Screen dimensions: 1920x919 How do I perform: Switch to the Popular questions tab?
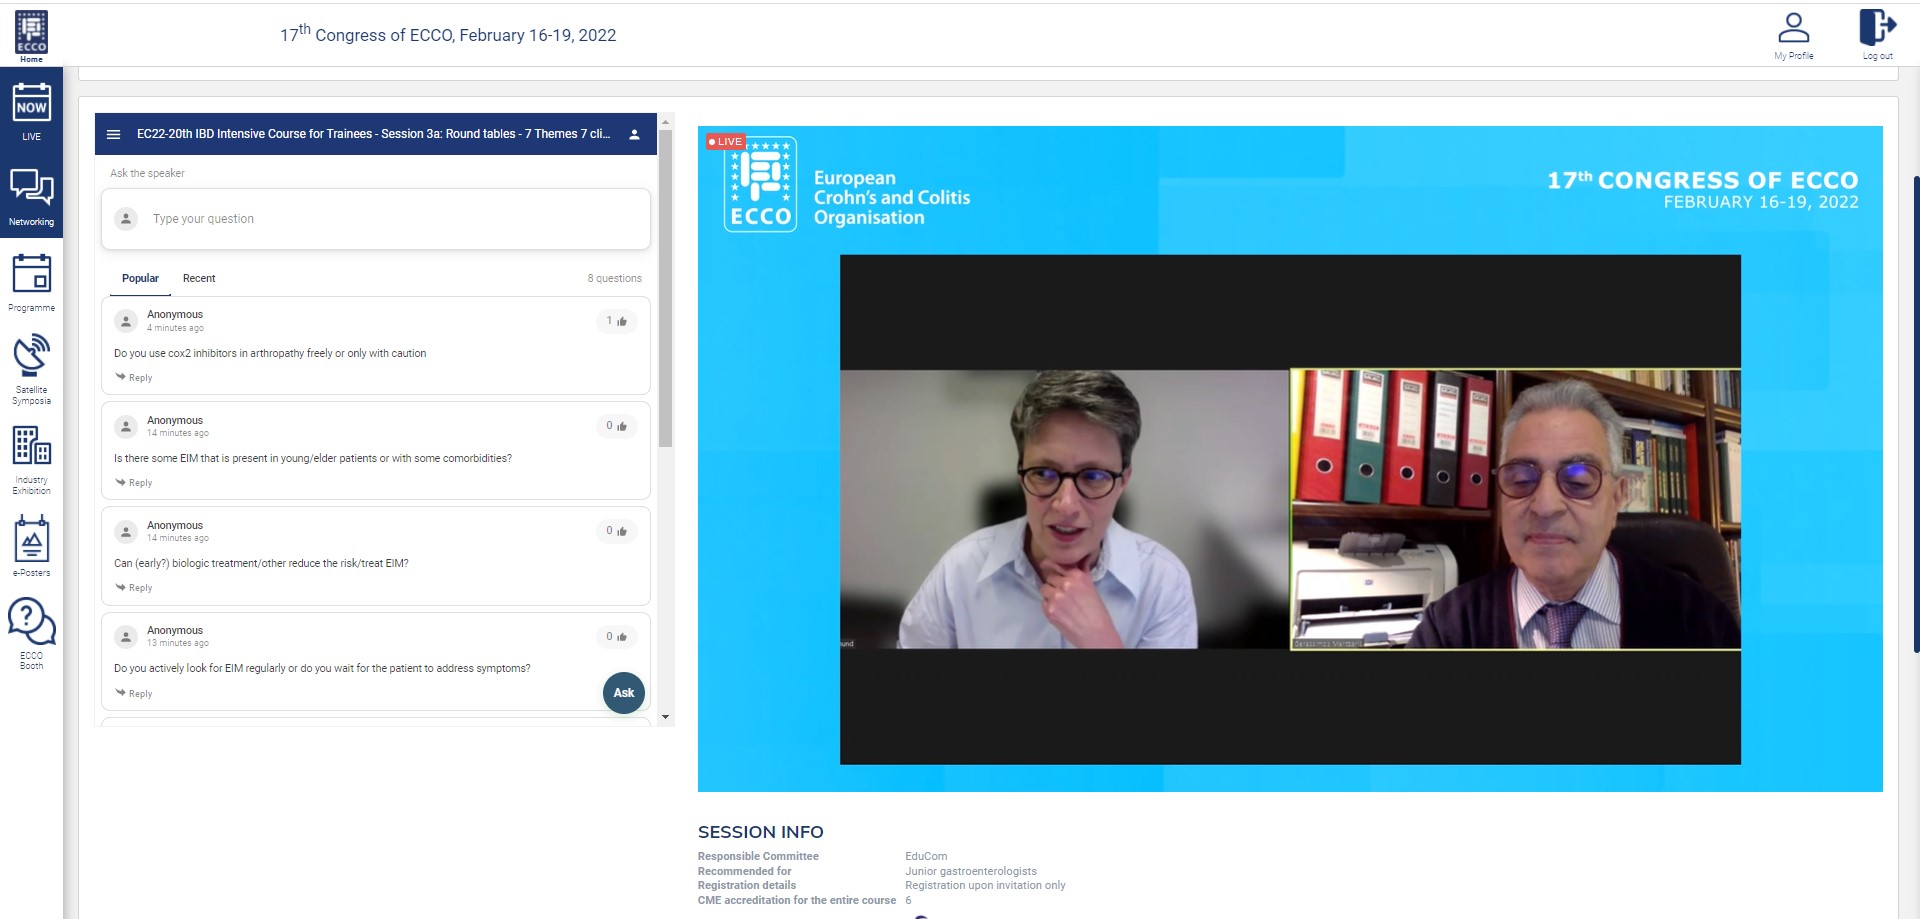(140, 278)
